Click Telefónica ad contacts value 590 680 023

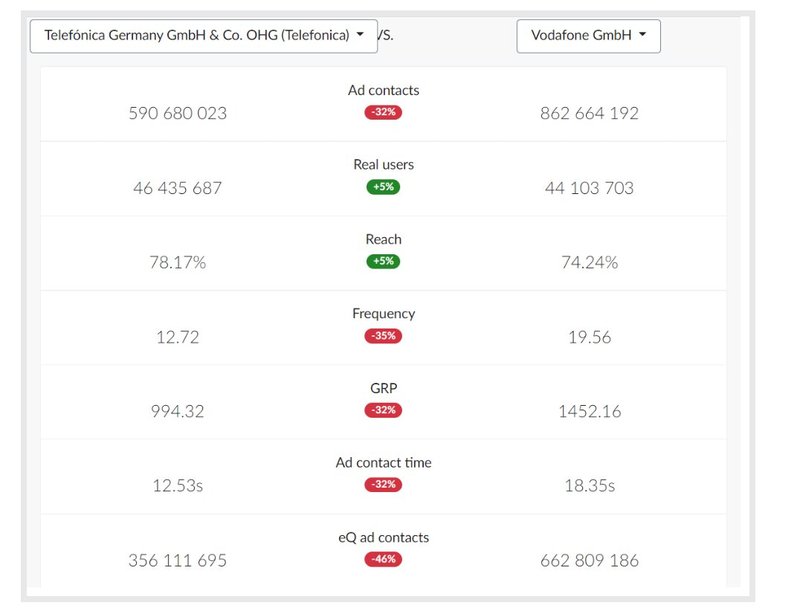(178, 113)
